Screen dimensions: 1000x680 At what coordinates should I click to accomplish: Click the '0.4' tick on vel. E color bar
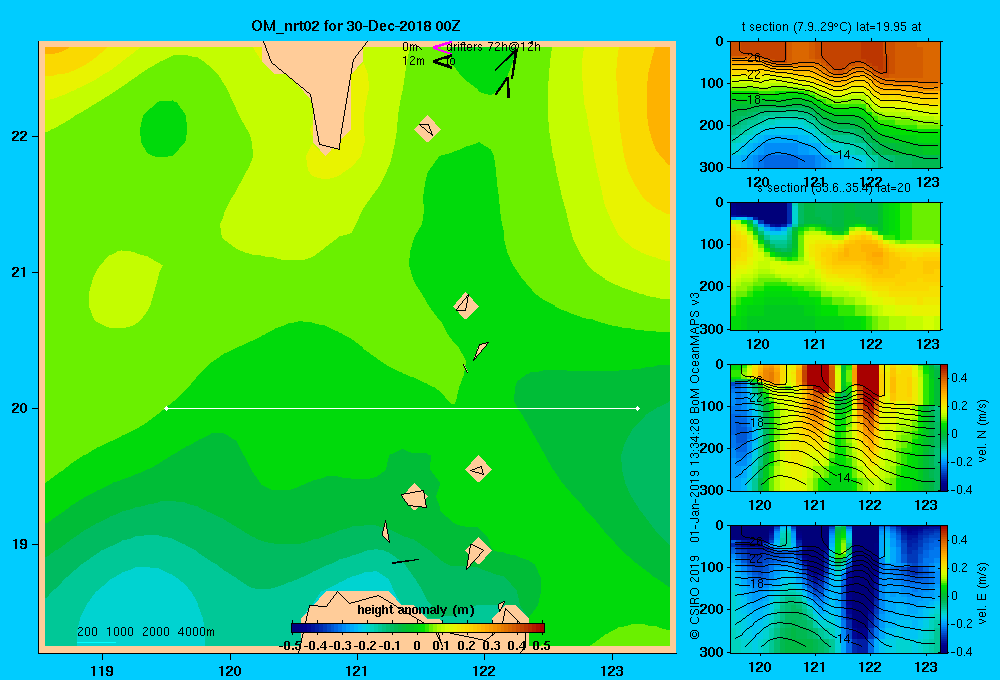pyautogui.click(x=959, y=540)
